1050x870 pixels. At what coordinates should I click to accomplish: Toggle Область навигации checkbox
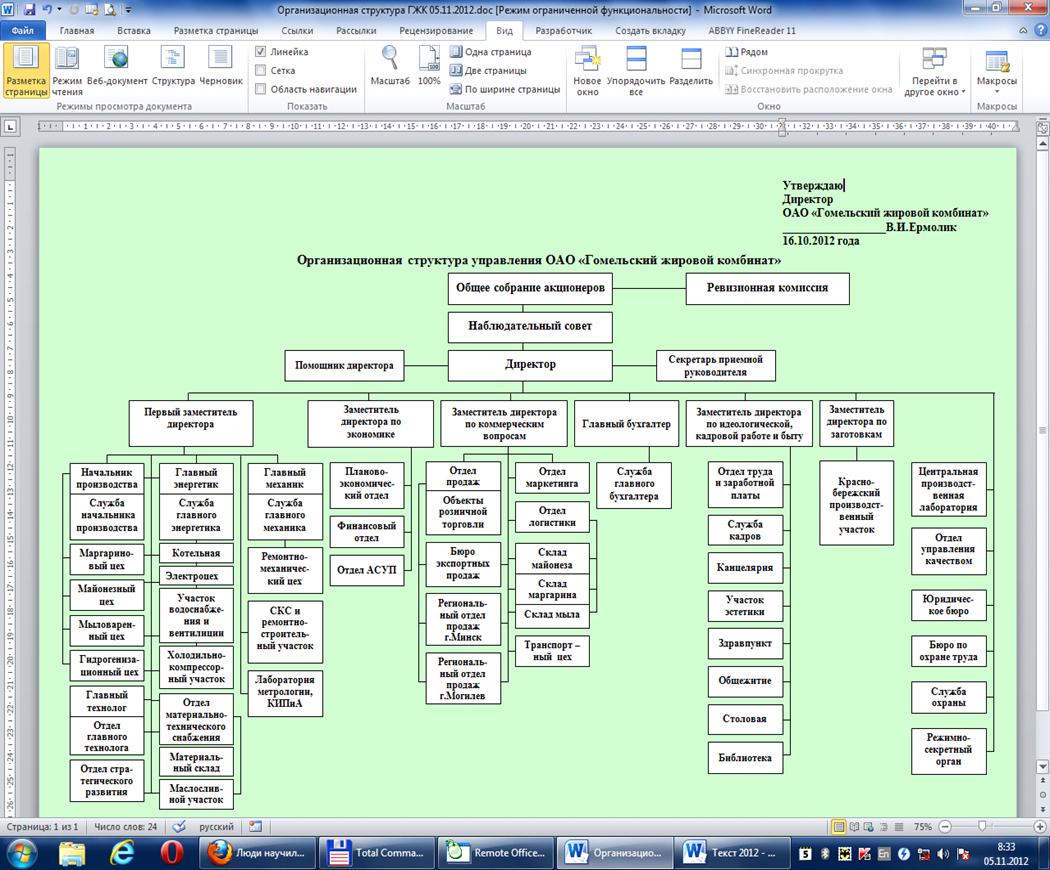pos(261,89)
